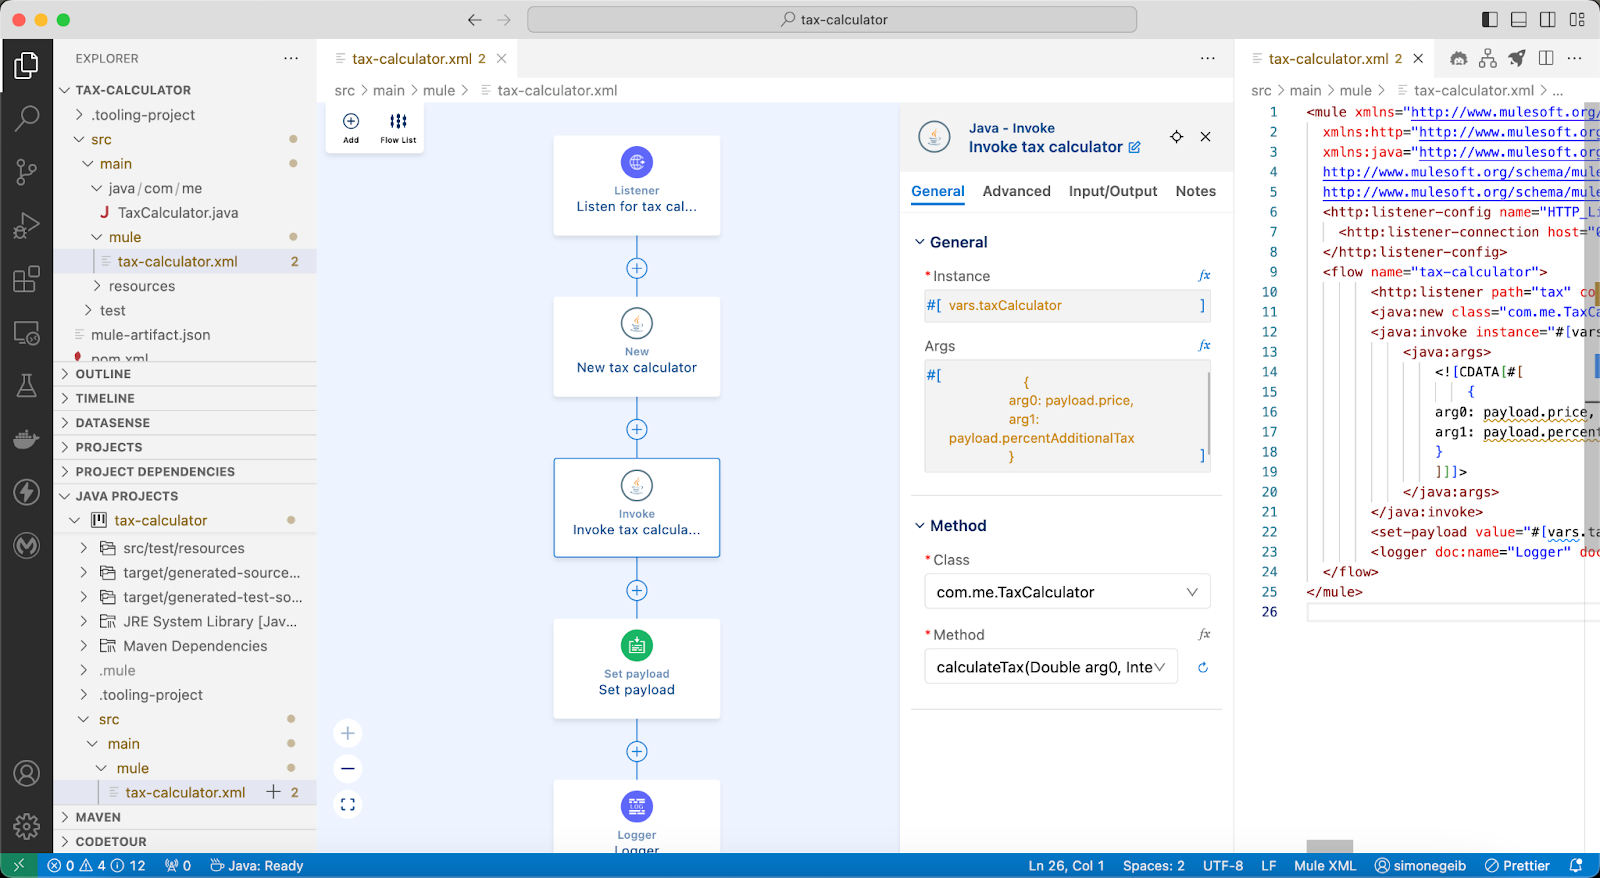Open the Extensions view
The width and height of the screenshot is (1600, 878).
[x=27, y=279]
